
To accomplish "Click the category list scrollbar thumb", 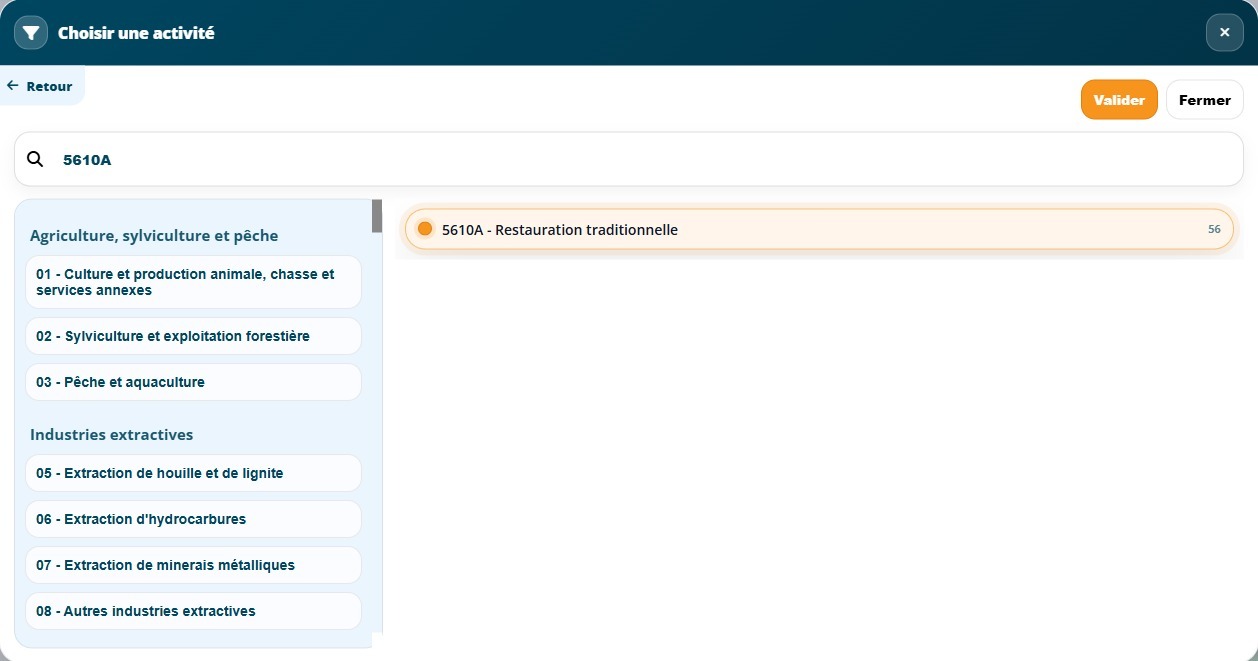I will (377, 216).
